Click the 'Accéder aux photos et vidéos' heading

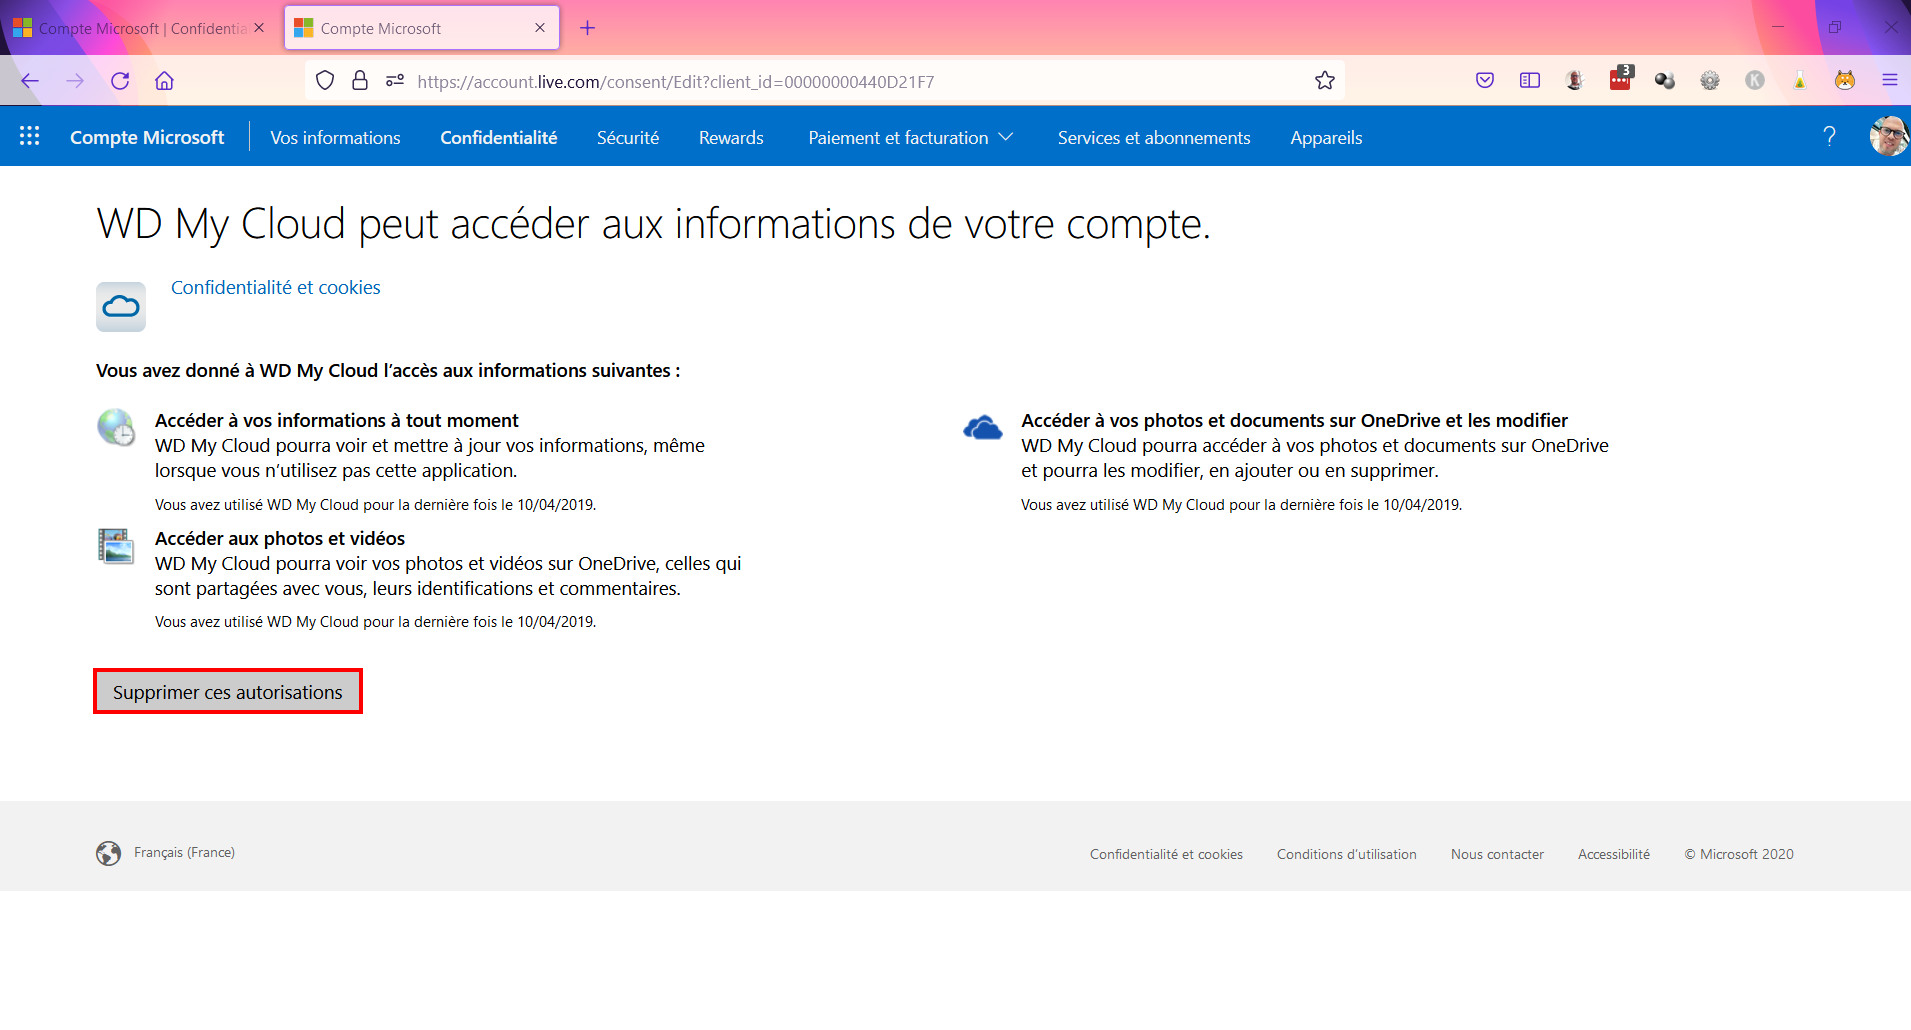280,539
